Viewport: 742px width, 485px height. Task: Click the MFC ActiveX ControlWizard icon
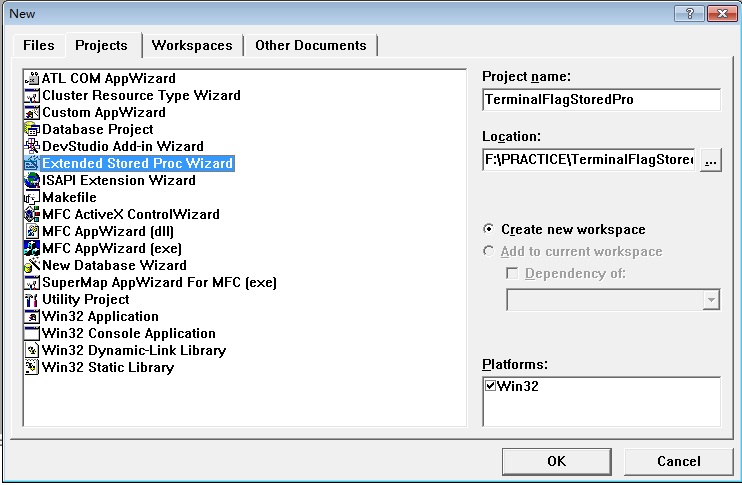pos(32,214)
